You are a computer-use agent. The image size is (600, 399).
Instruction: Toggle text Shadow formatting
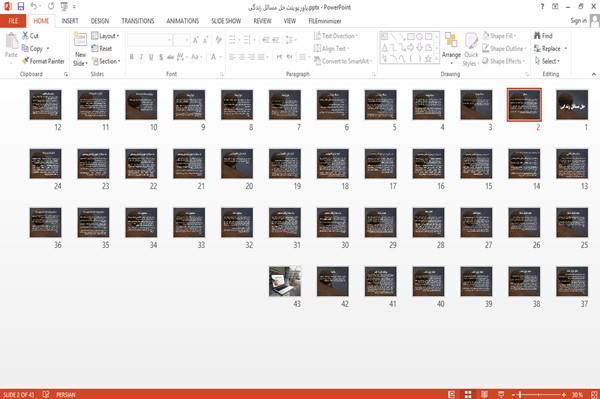161,57
